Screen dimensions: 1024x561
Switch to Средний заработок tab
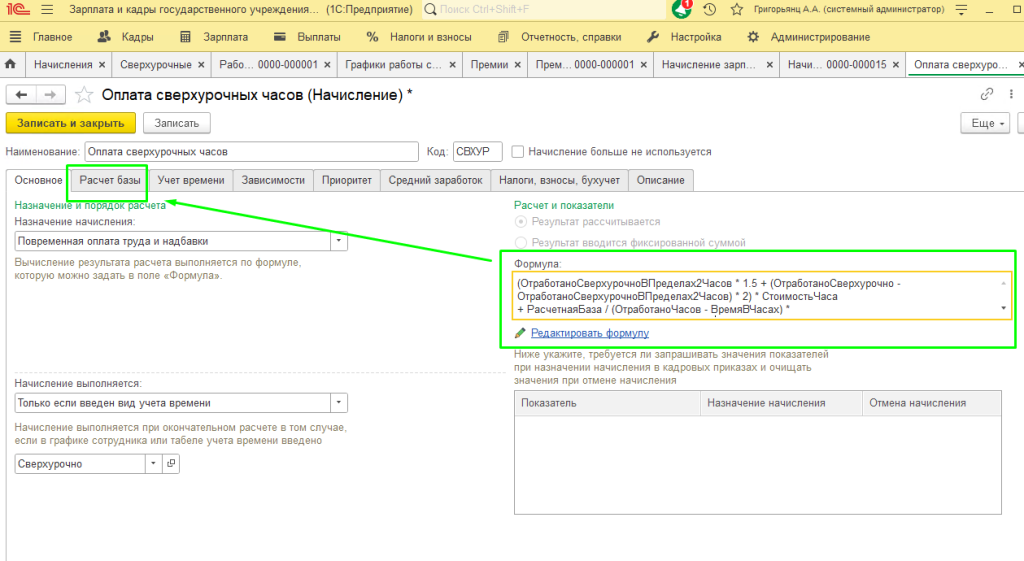(436, 180)
